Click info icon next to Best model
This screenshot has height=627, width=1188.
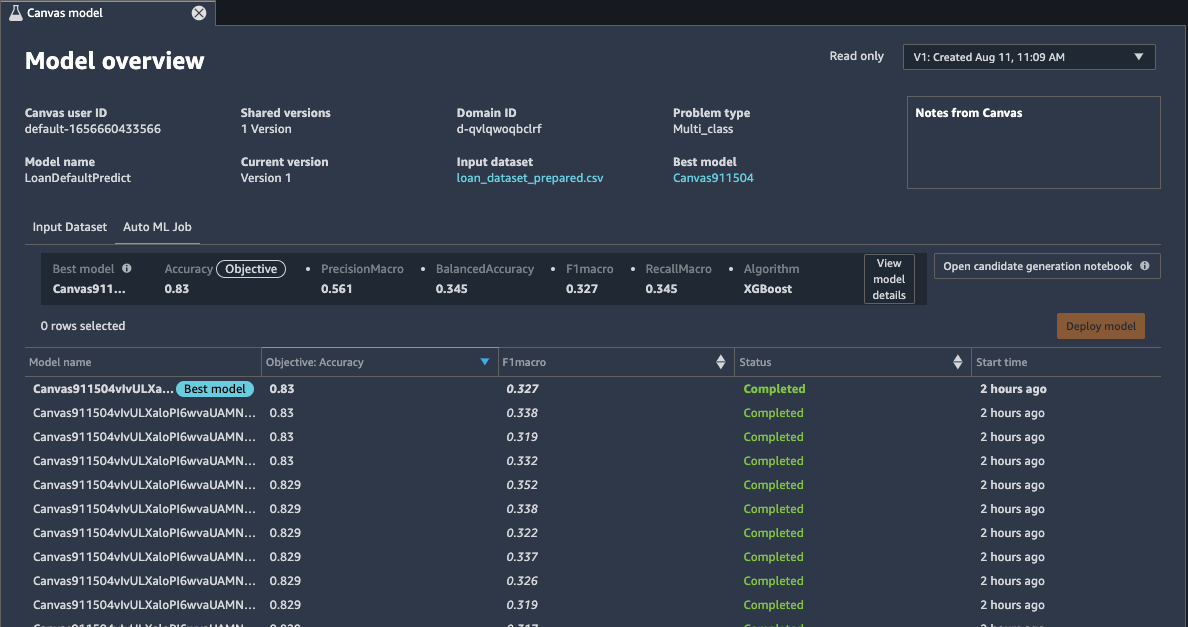click(x=127, y=269)
